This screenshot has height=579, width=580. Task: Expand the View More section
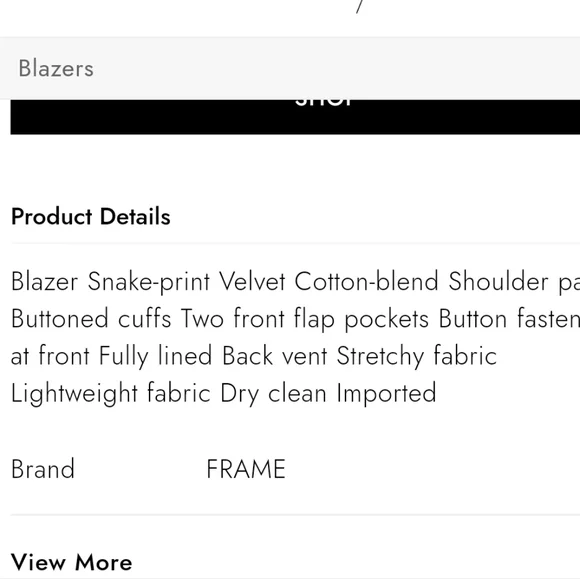click(71, 562)
